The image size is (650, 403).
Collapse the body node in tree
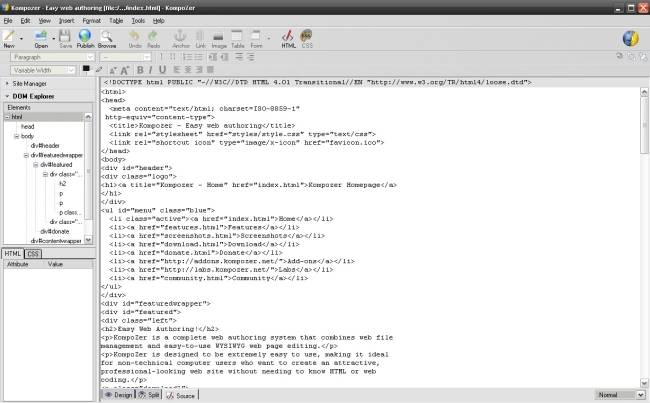(17, 136)
